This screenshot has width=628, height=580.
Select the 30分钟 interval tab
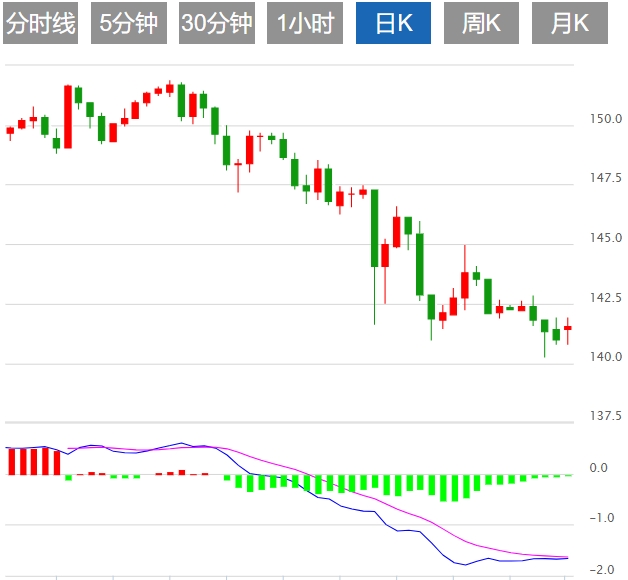click(x=217, y=23)
